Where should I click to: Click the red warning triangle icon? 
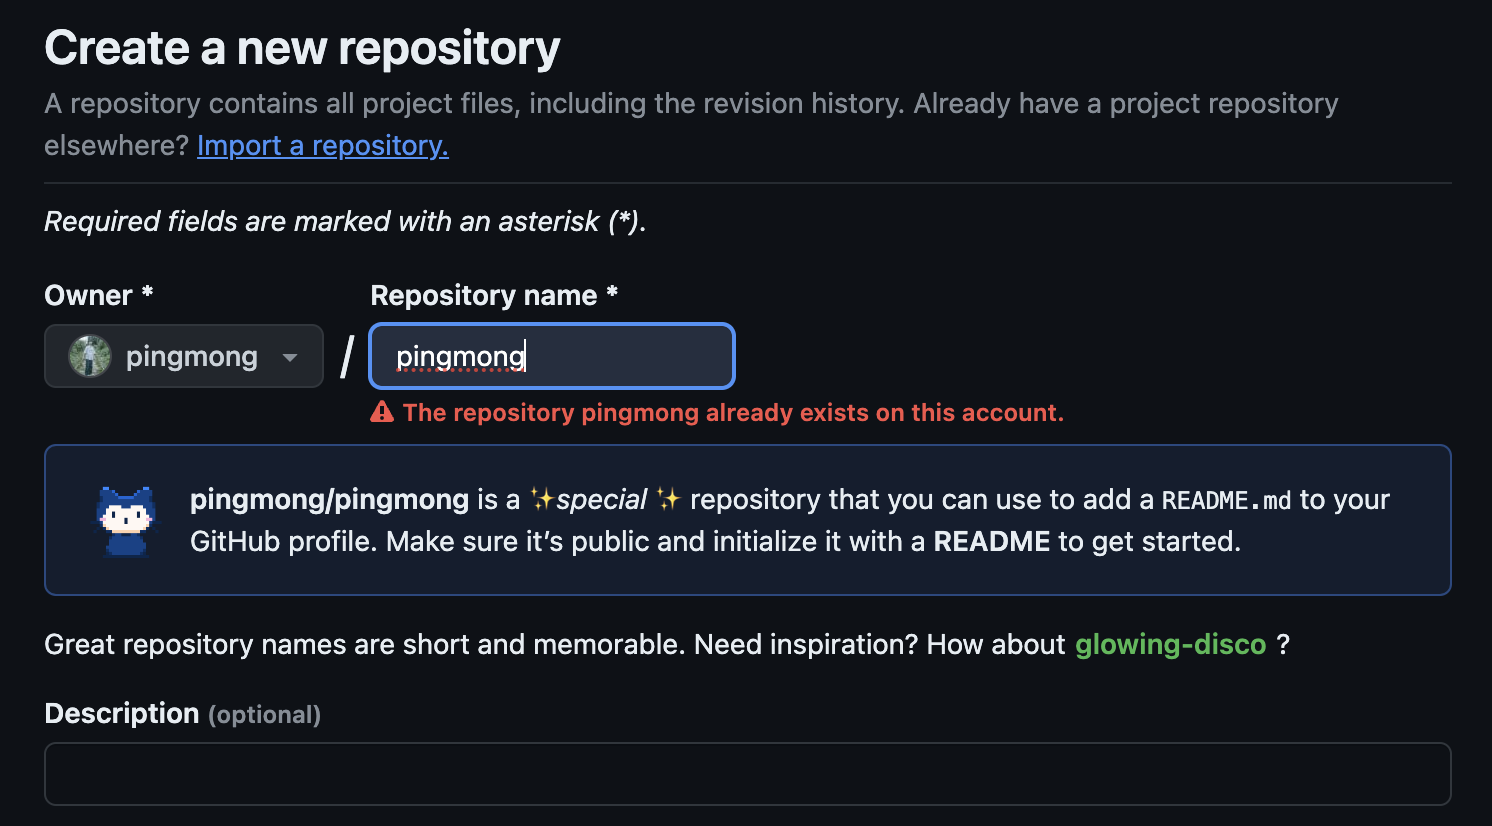[x=382, y=412]
